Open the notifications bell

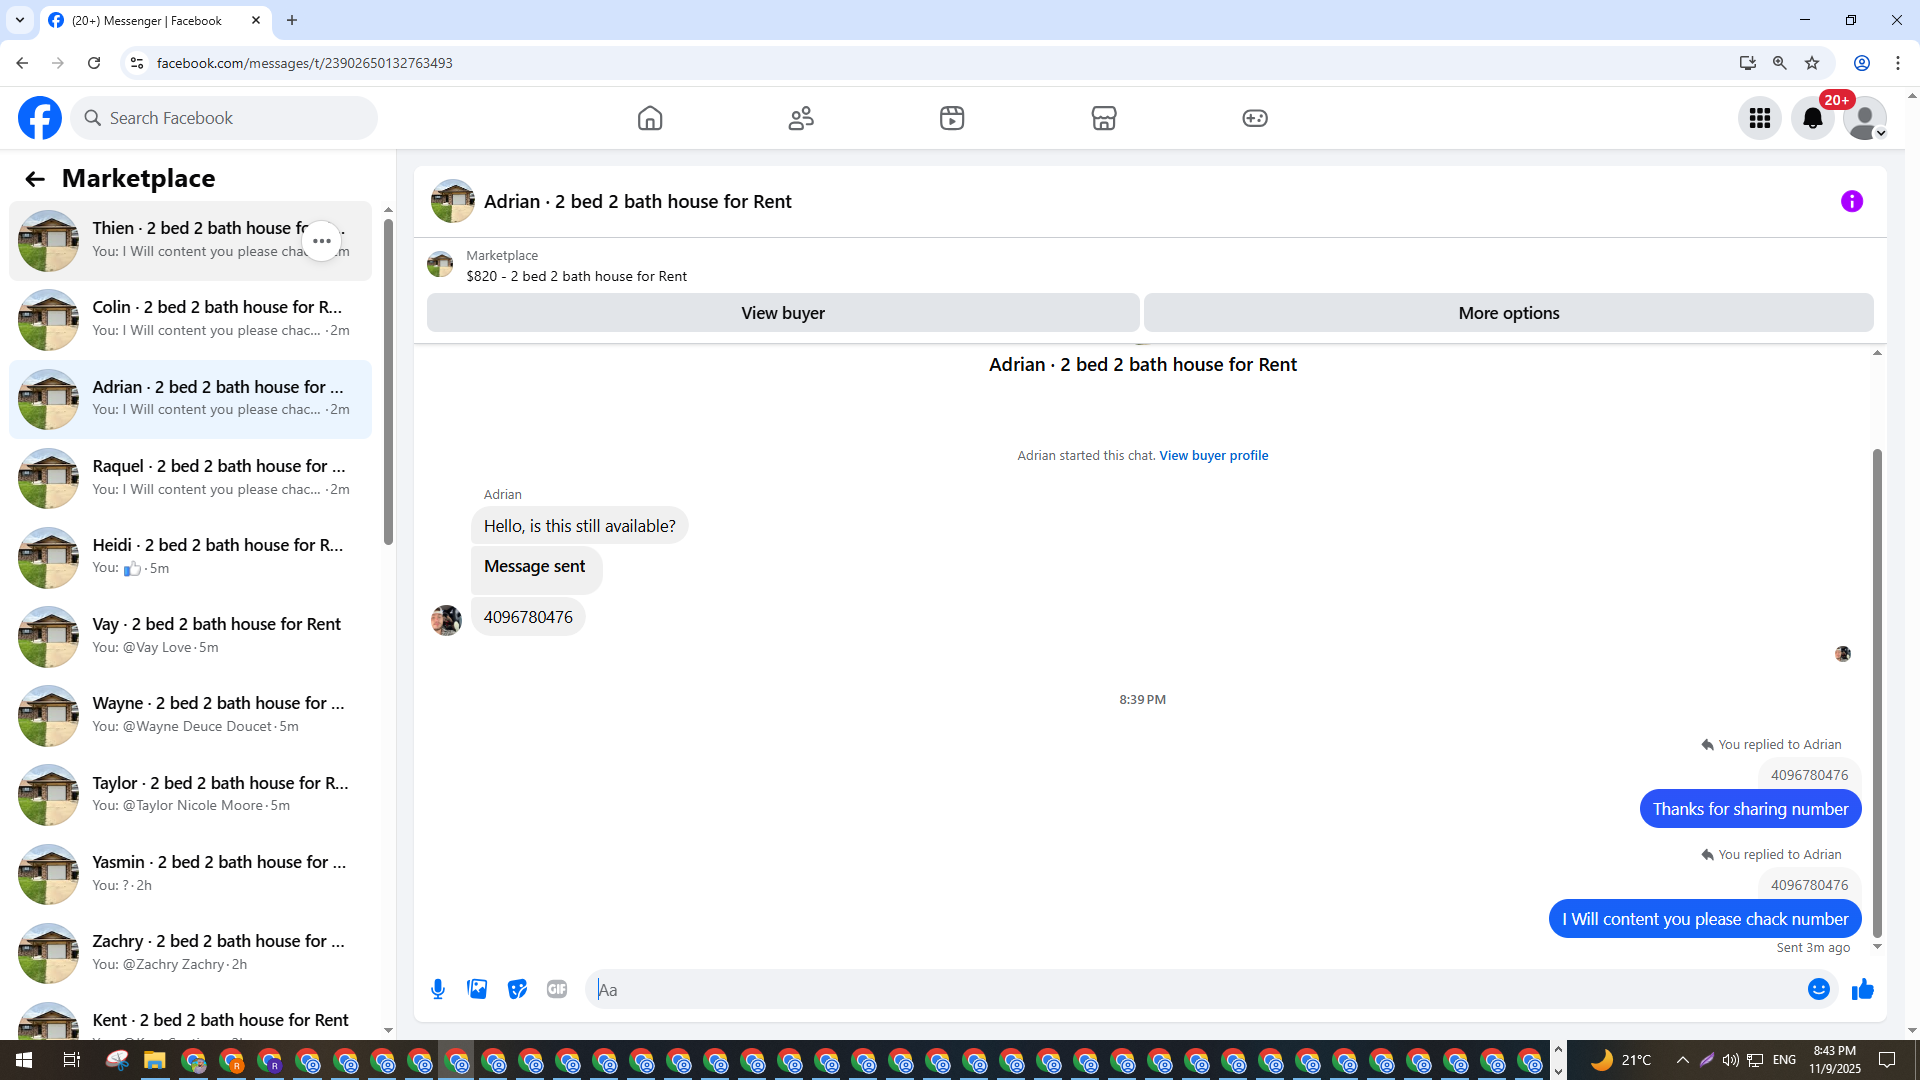coord(1813,118)
